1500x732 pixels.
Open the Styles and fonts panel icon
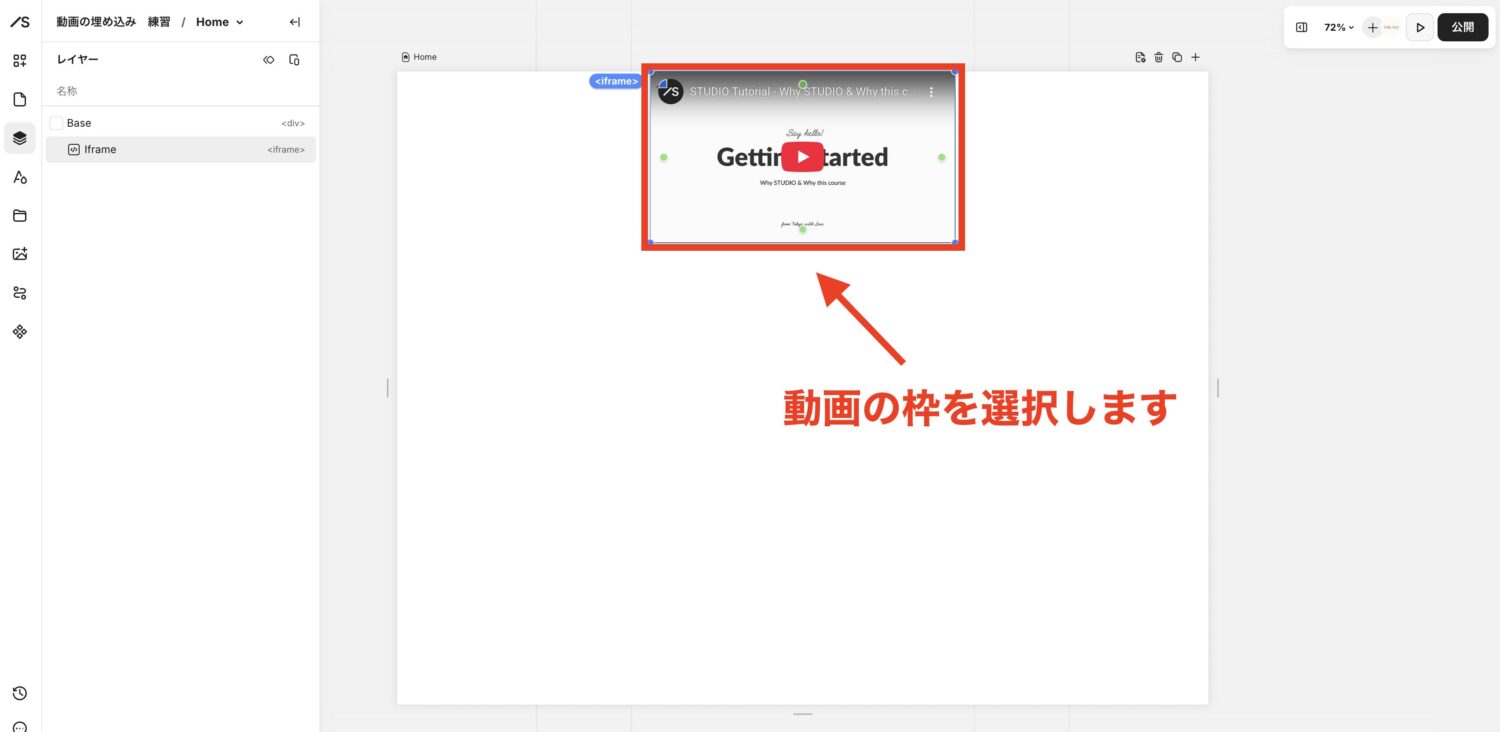coord(20,177)
